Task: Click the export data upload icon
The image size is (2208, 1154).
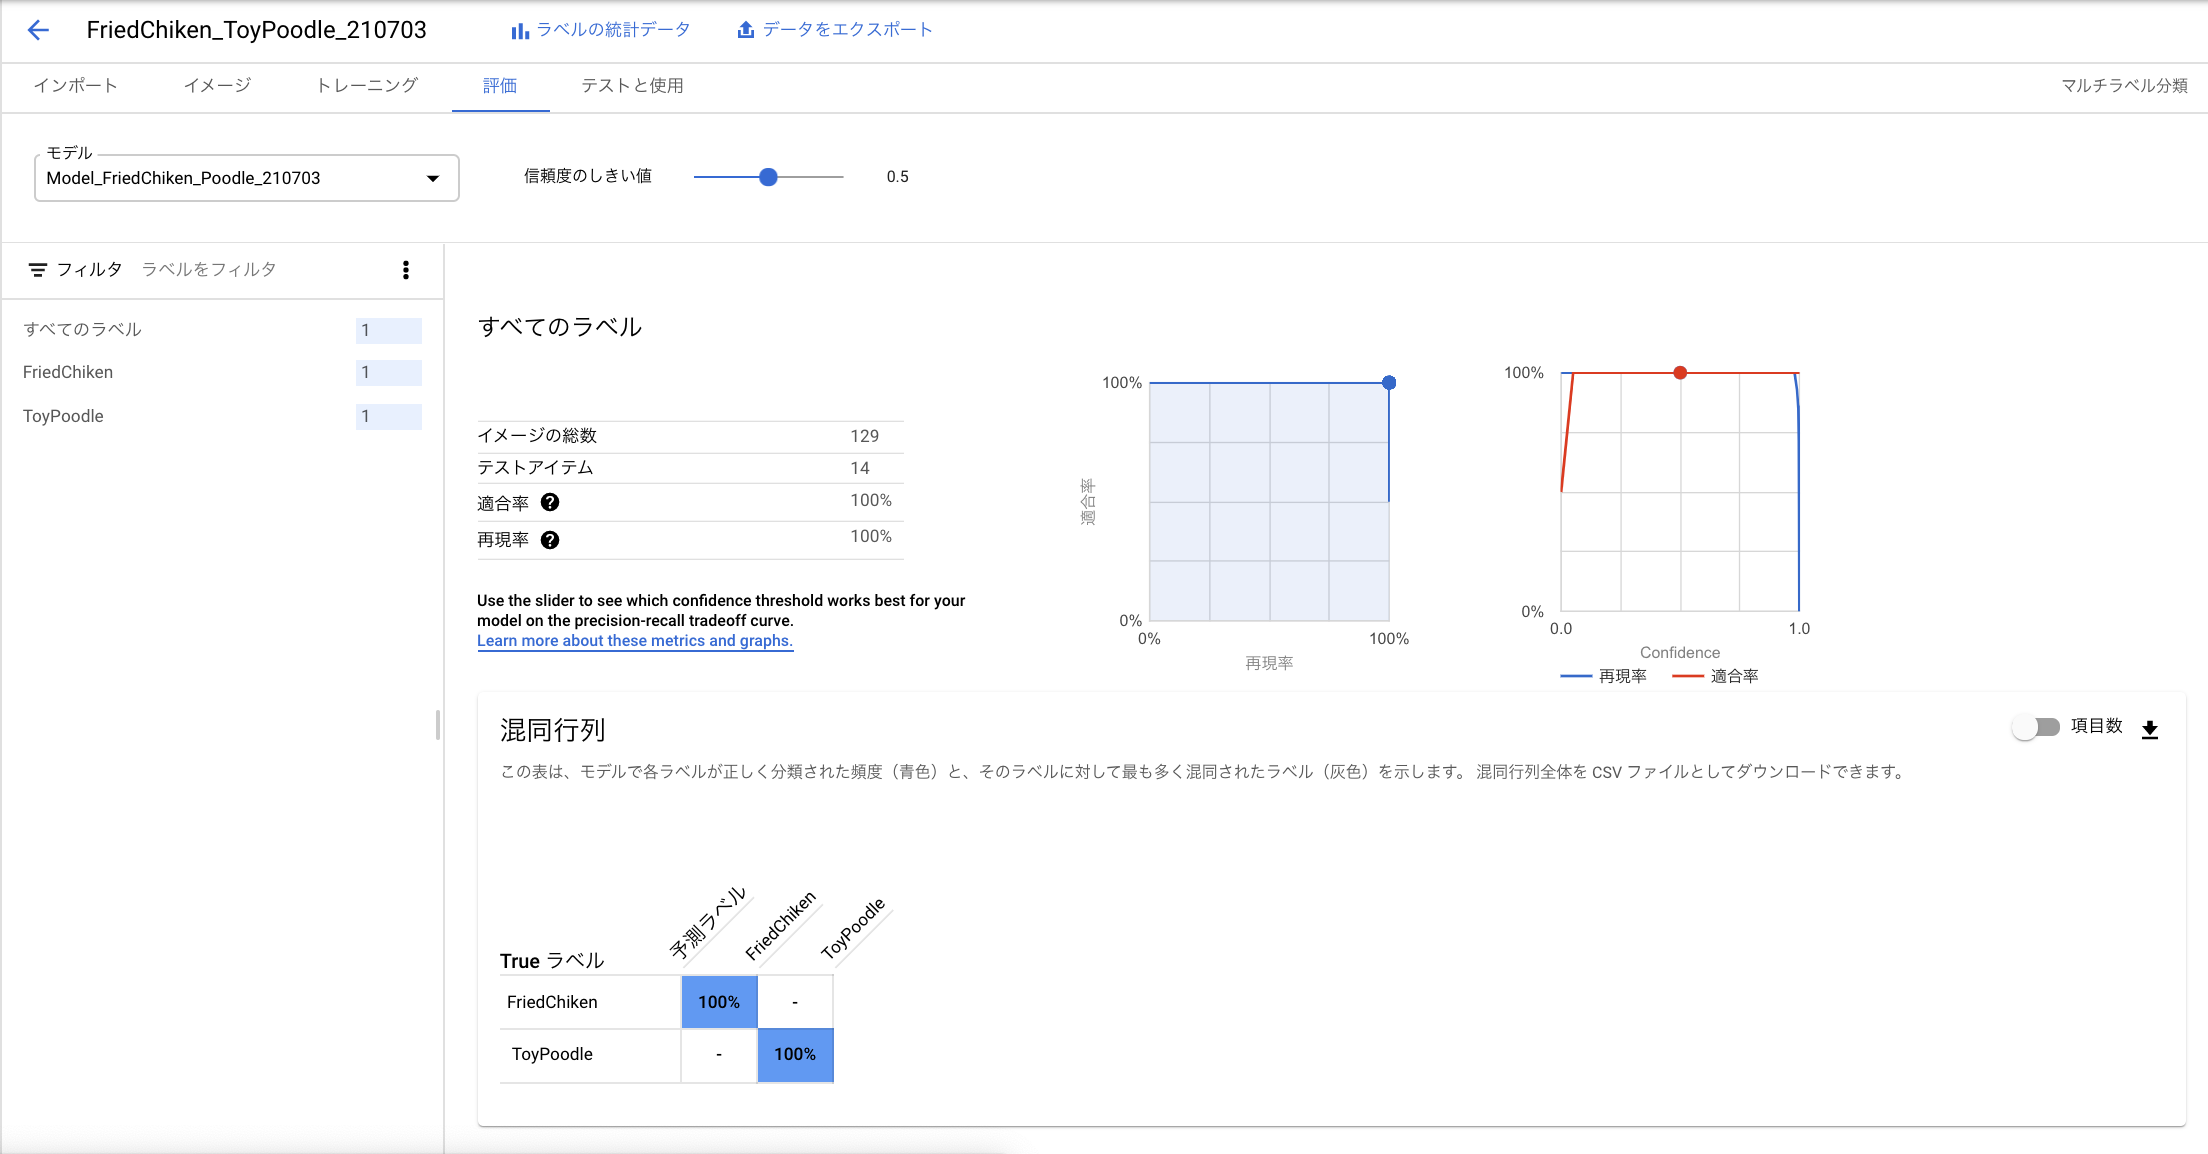Action: (x=745, y=30)
